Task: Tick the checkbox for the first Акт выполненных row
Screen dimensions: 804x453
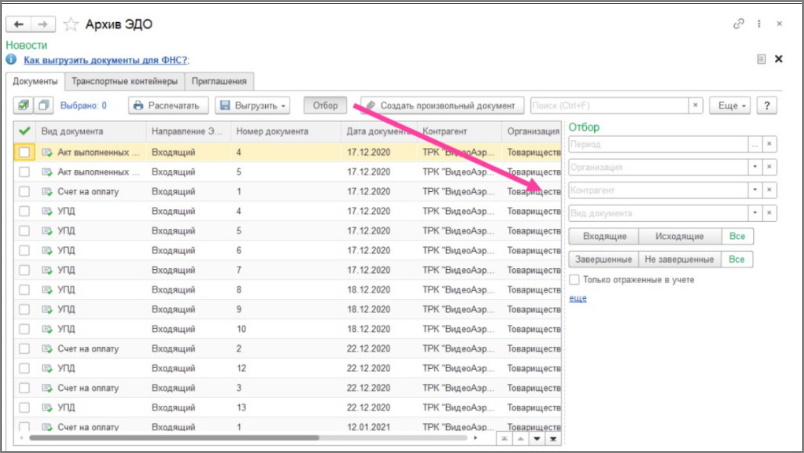Action: 24,152
